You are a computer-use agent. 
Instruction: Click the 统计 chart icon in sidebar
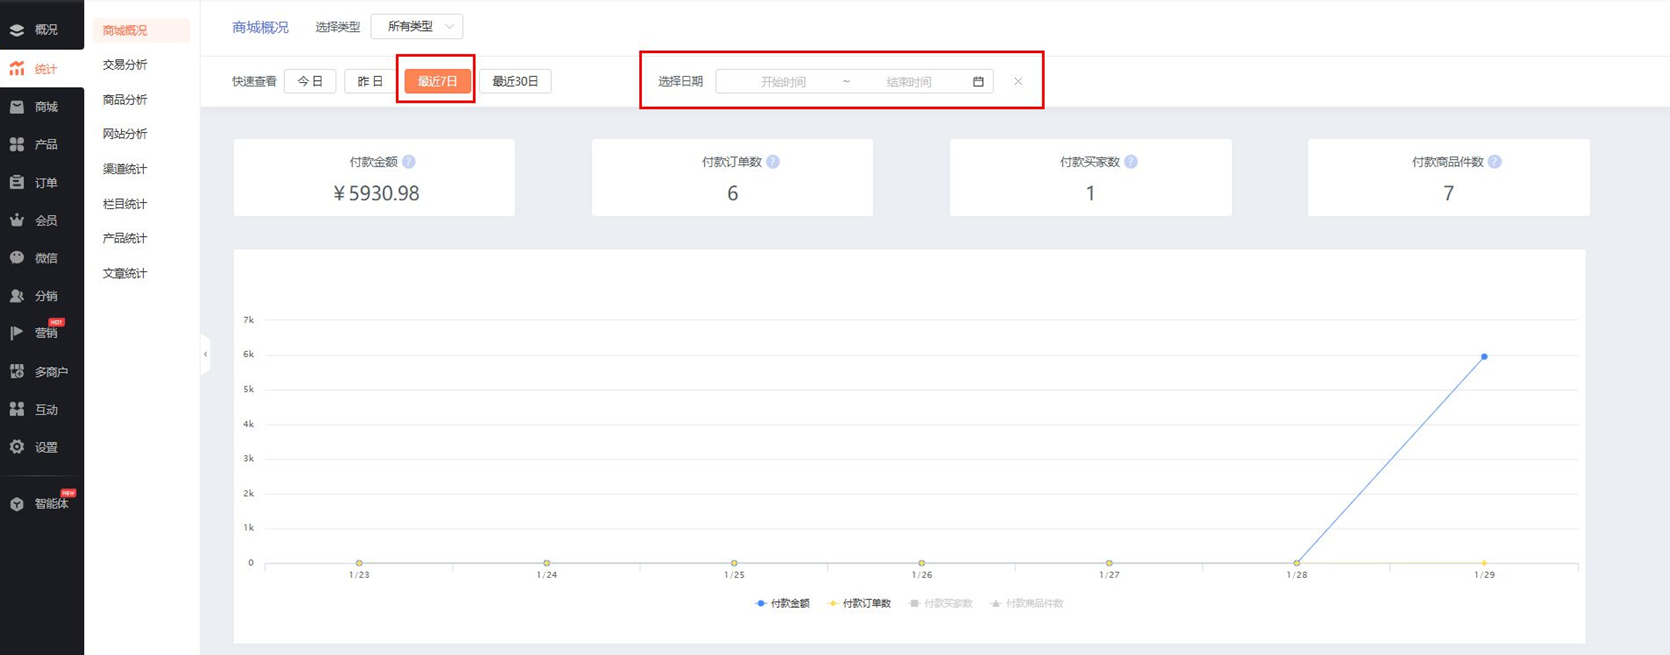(17, 69)
